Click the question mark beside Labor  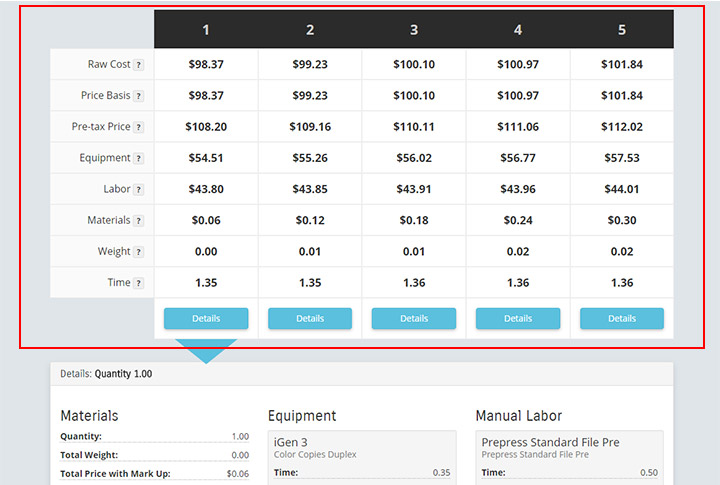tap(138, 190)
